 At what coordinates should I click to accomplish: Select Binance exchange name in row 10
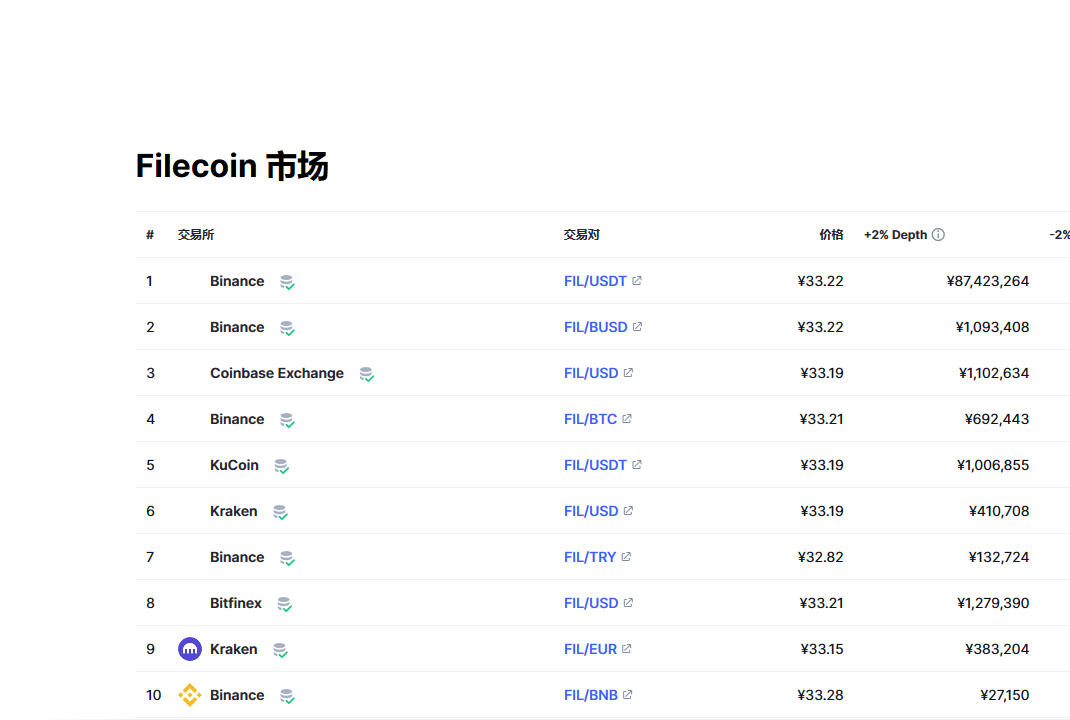pos(237,695)
